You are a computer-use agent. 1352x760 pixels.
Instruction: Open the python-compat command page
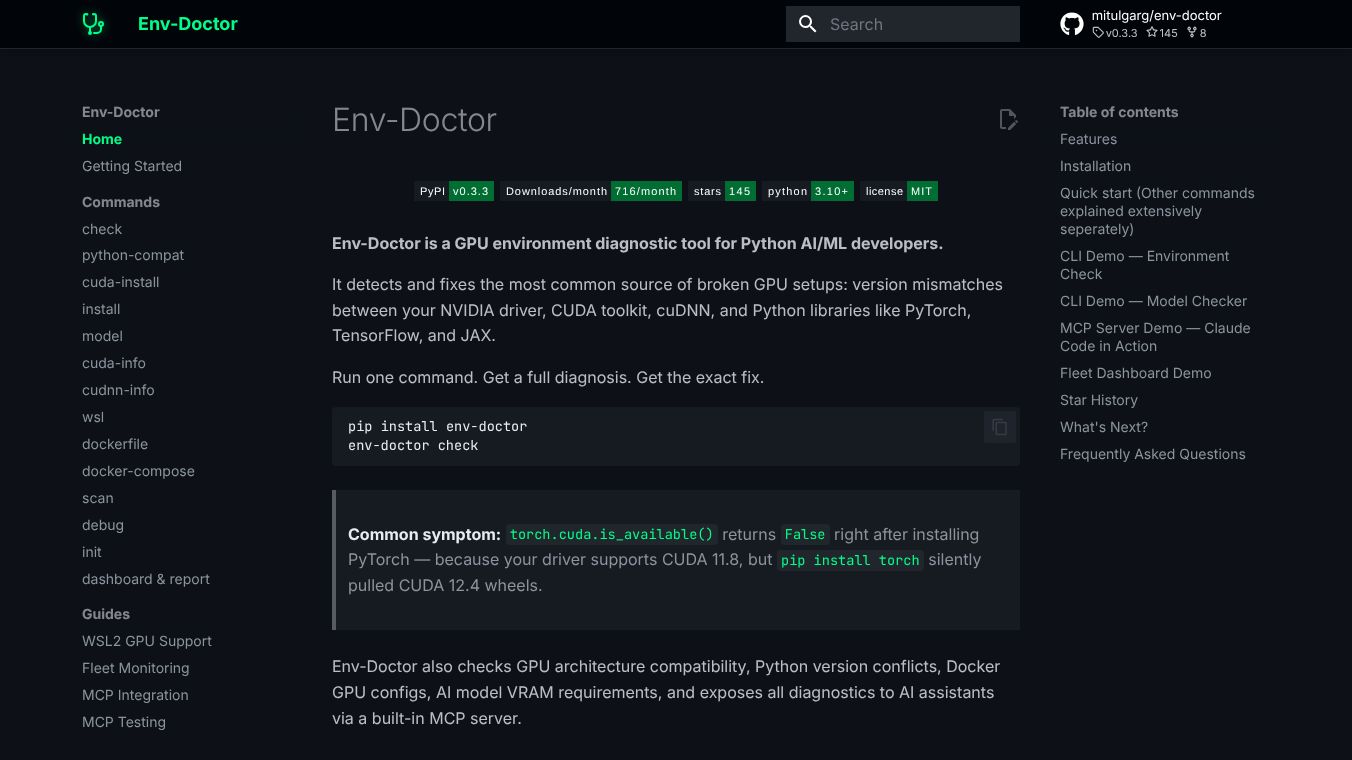(133, 255)
